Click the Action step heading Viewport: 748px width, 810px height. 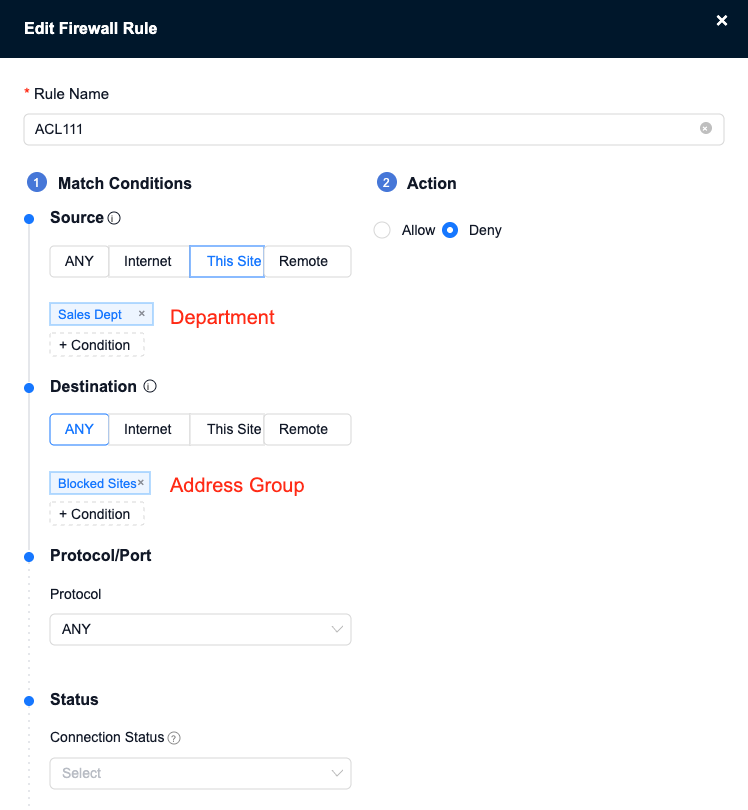431,183
